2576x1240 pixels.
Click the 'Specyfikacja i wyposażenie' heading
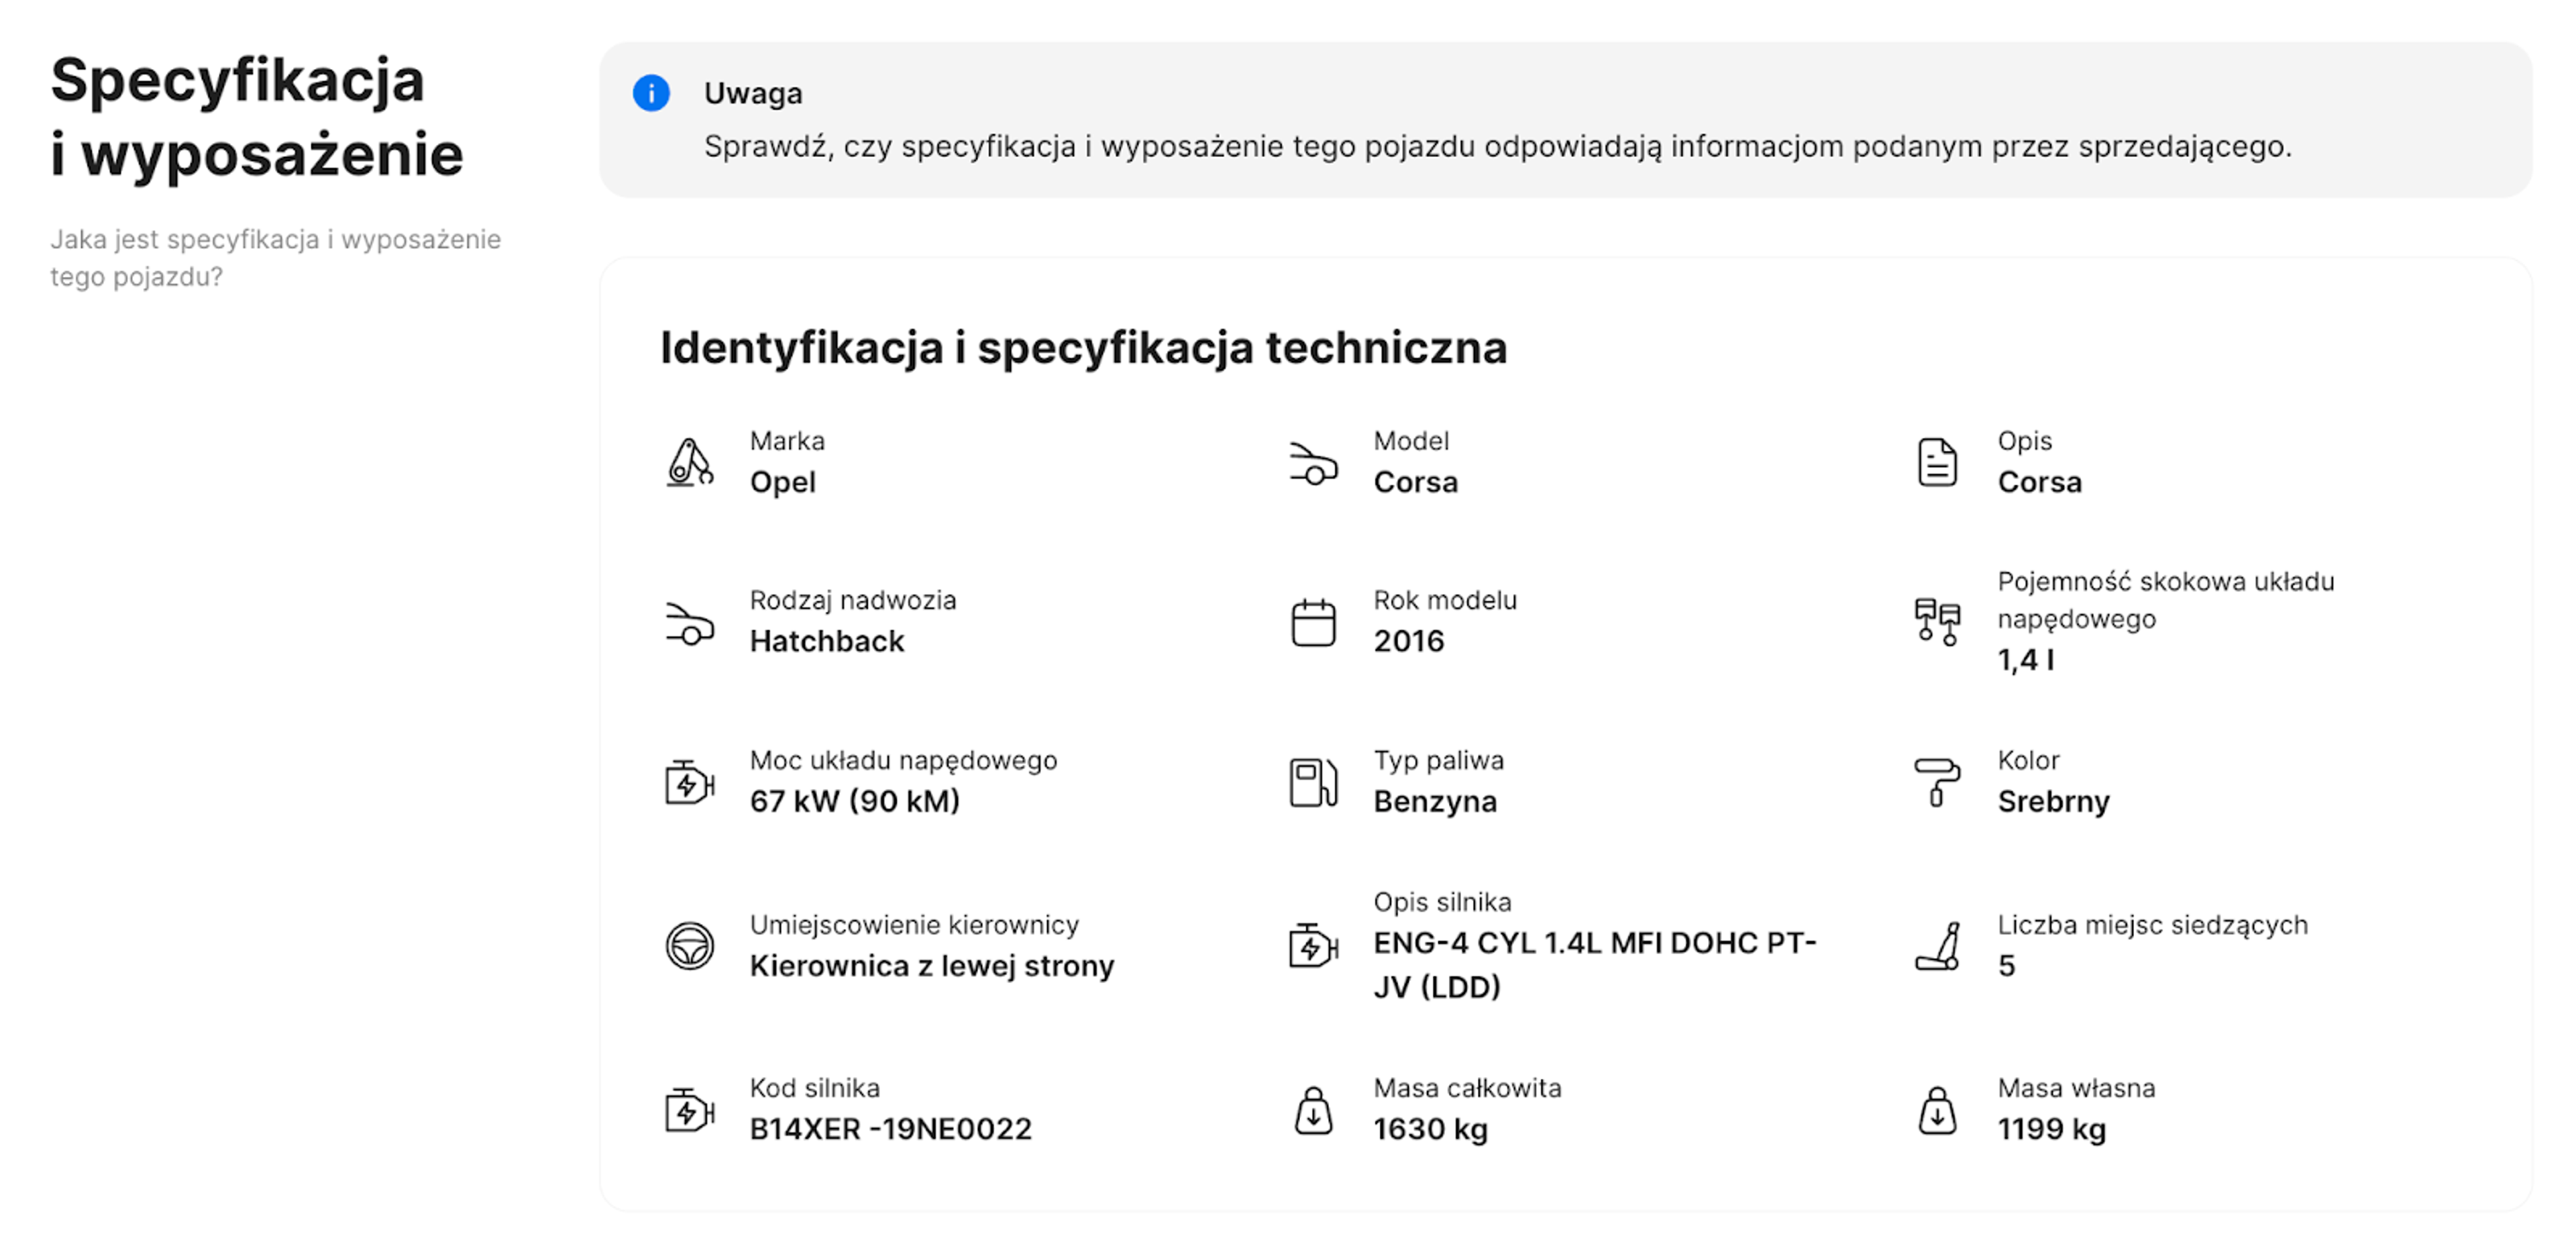[257, 117]
